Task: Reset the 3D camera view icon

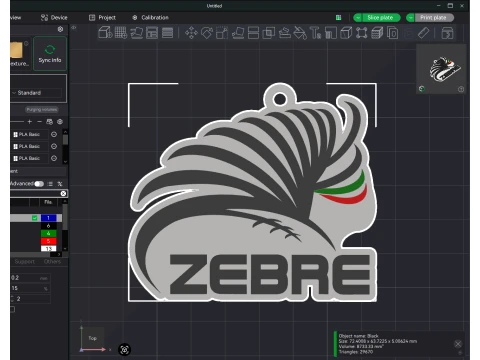Action: point(125,349)
